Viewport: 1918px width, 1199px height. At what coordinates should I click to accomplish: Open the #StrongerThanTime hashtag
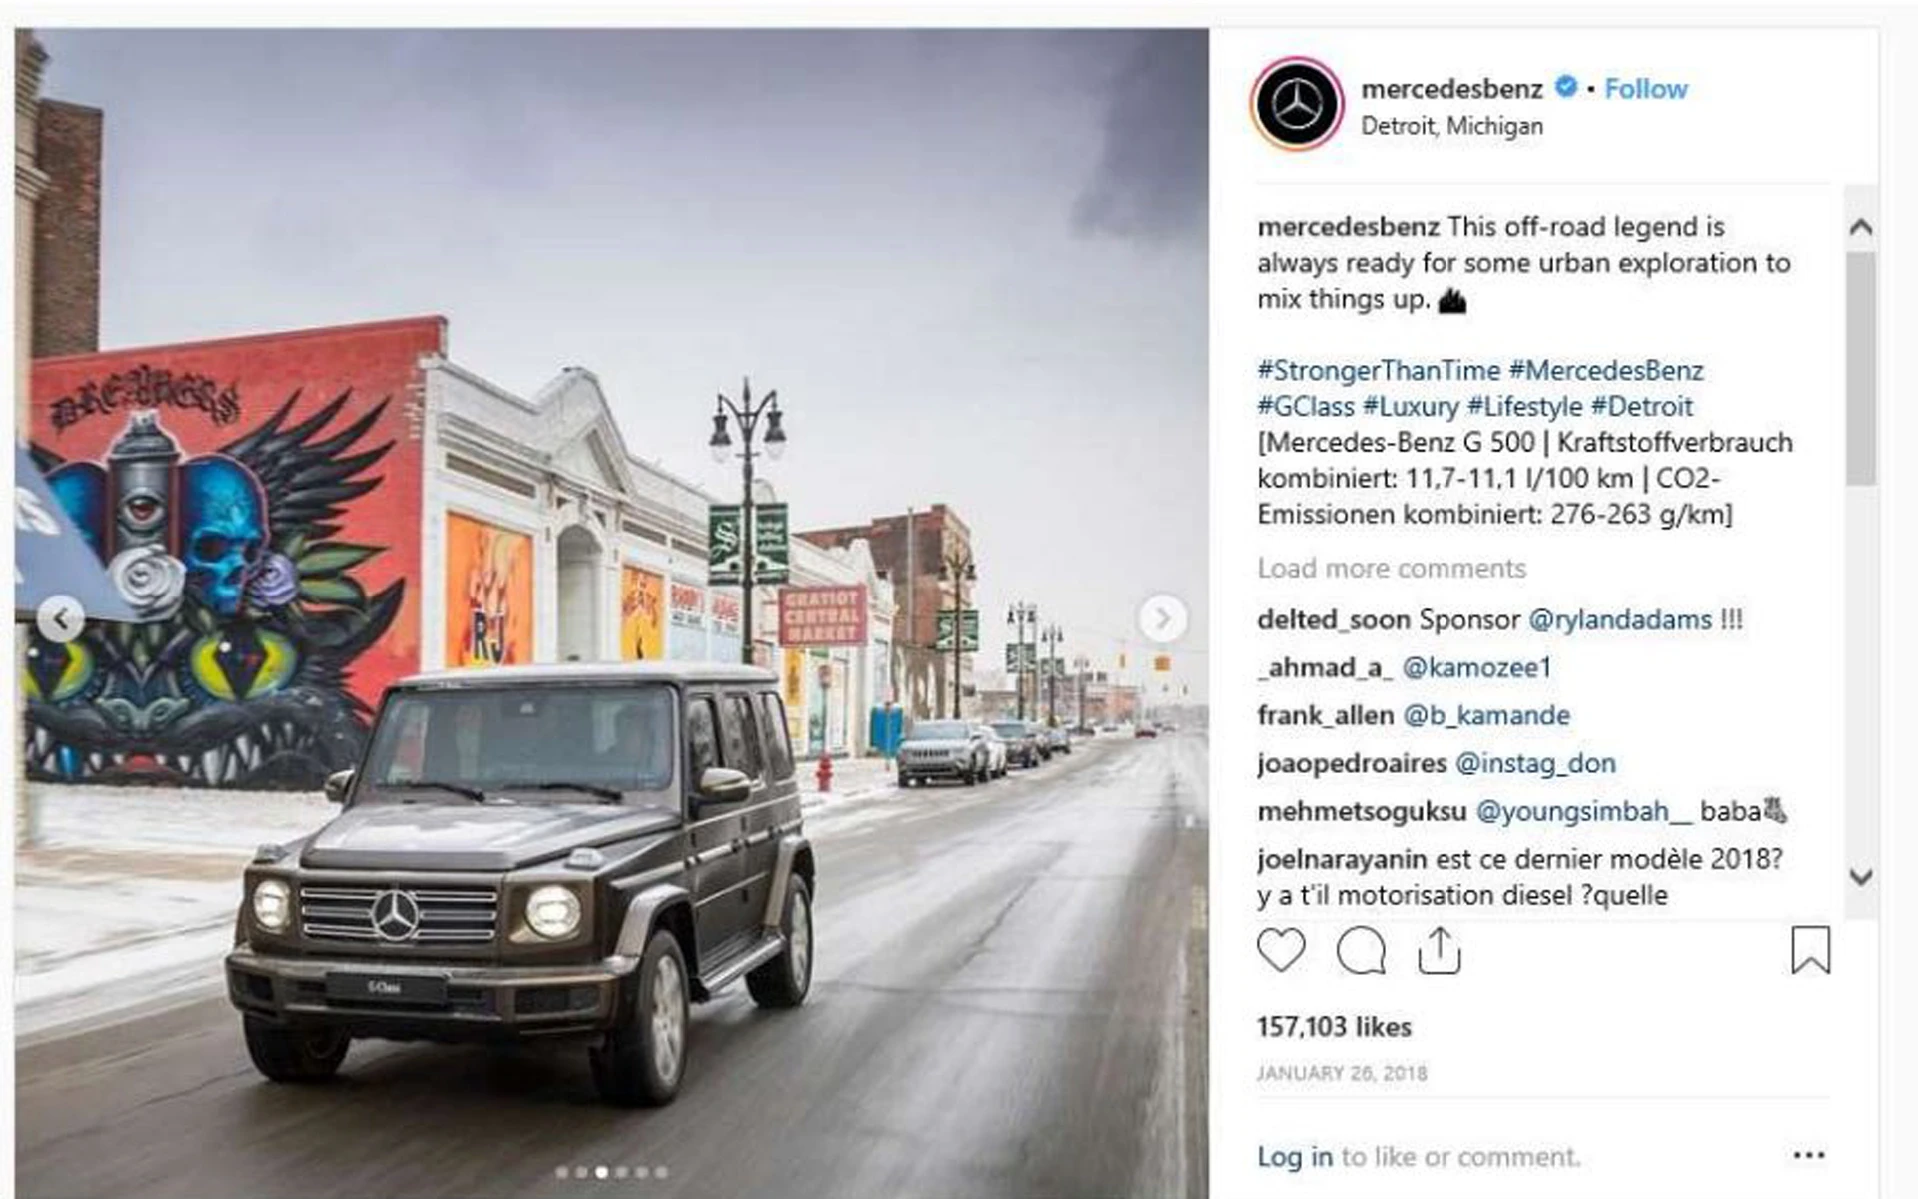[1379, 371]
